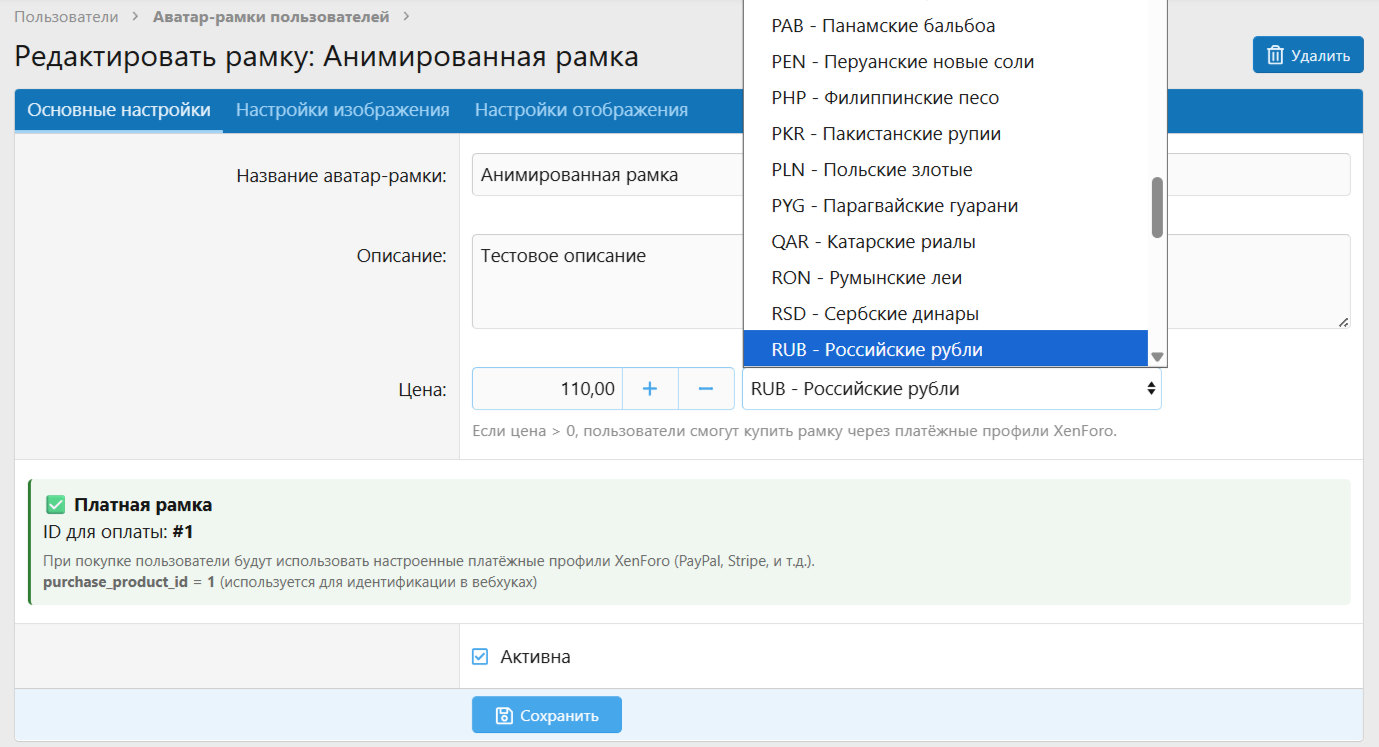Viewport: 1379px width, 747px height.
Task: Select highlighted RUB - Российские рубли option
Action: point(877,350)
